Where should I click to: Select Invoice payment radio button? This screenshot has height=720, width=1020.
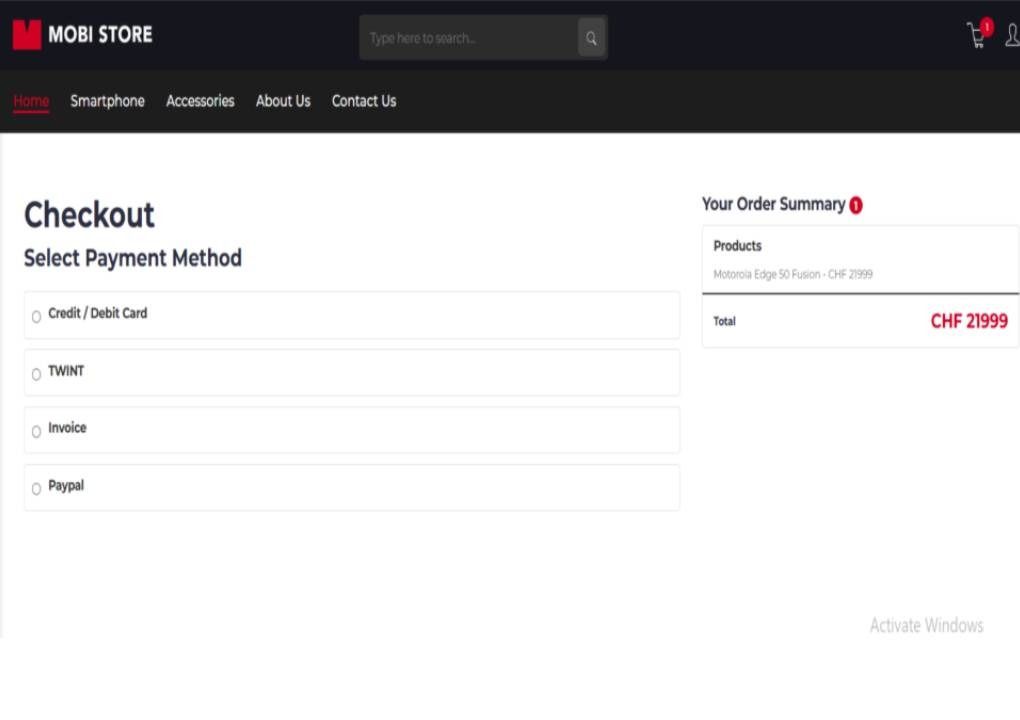click(x=36, y=431)
